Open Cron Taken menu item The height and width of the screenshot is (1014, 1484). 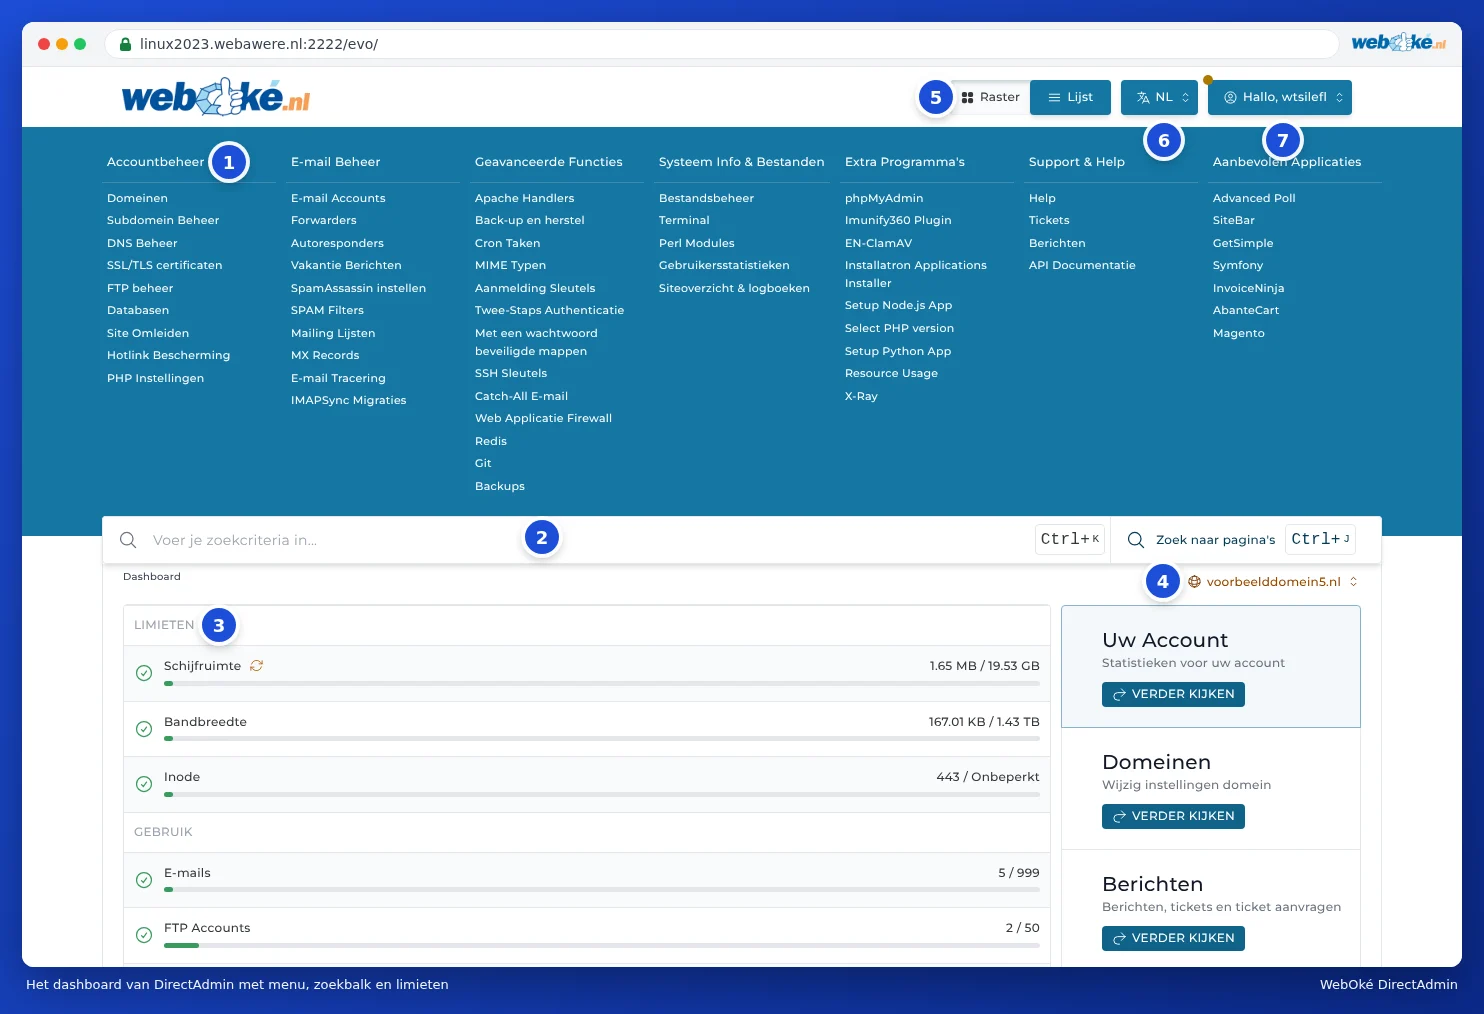point(507,243)
